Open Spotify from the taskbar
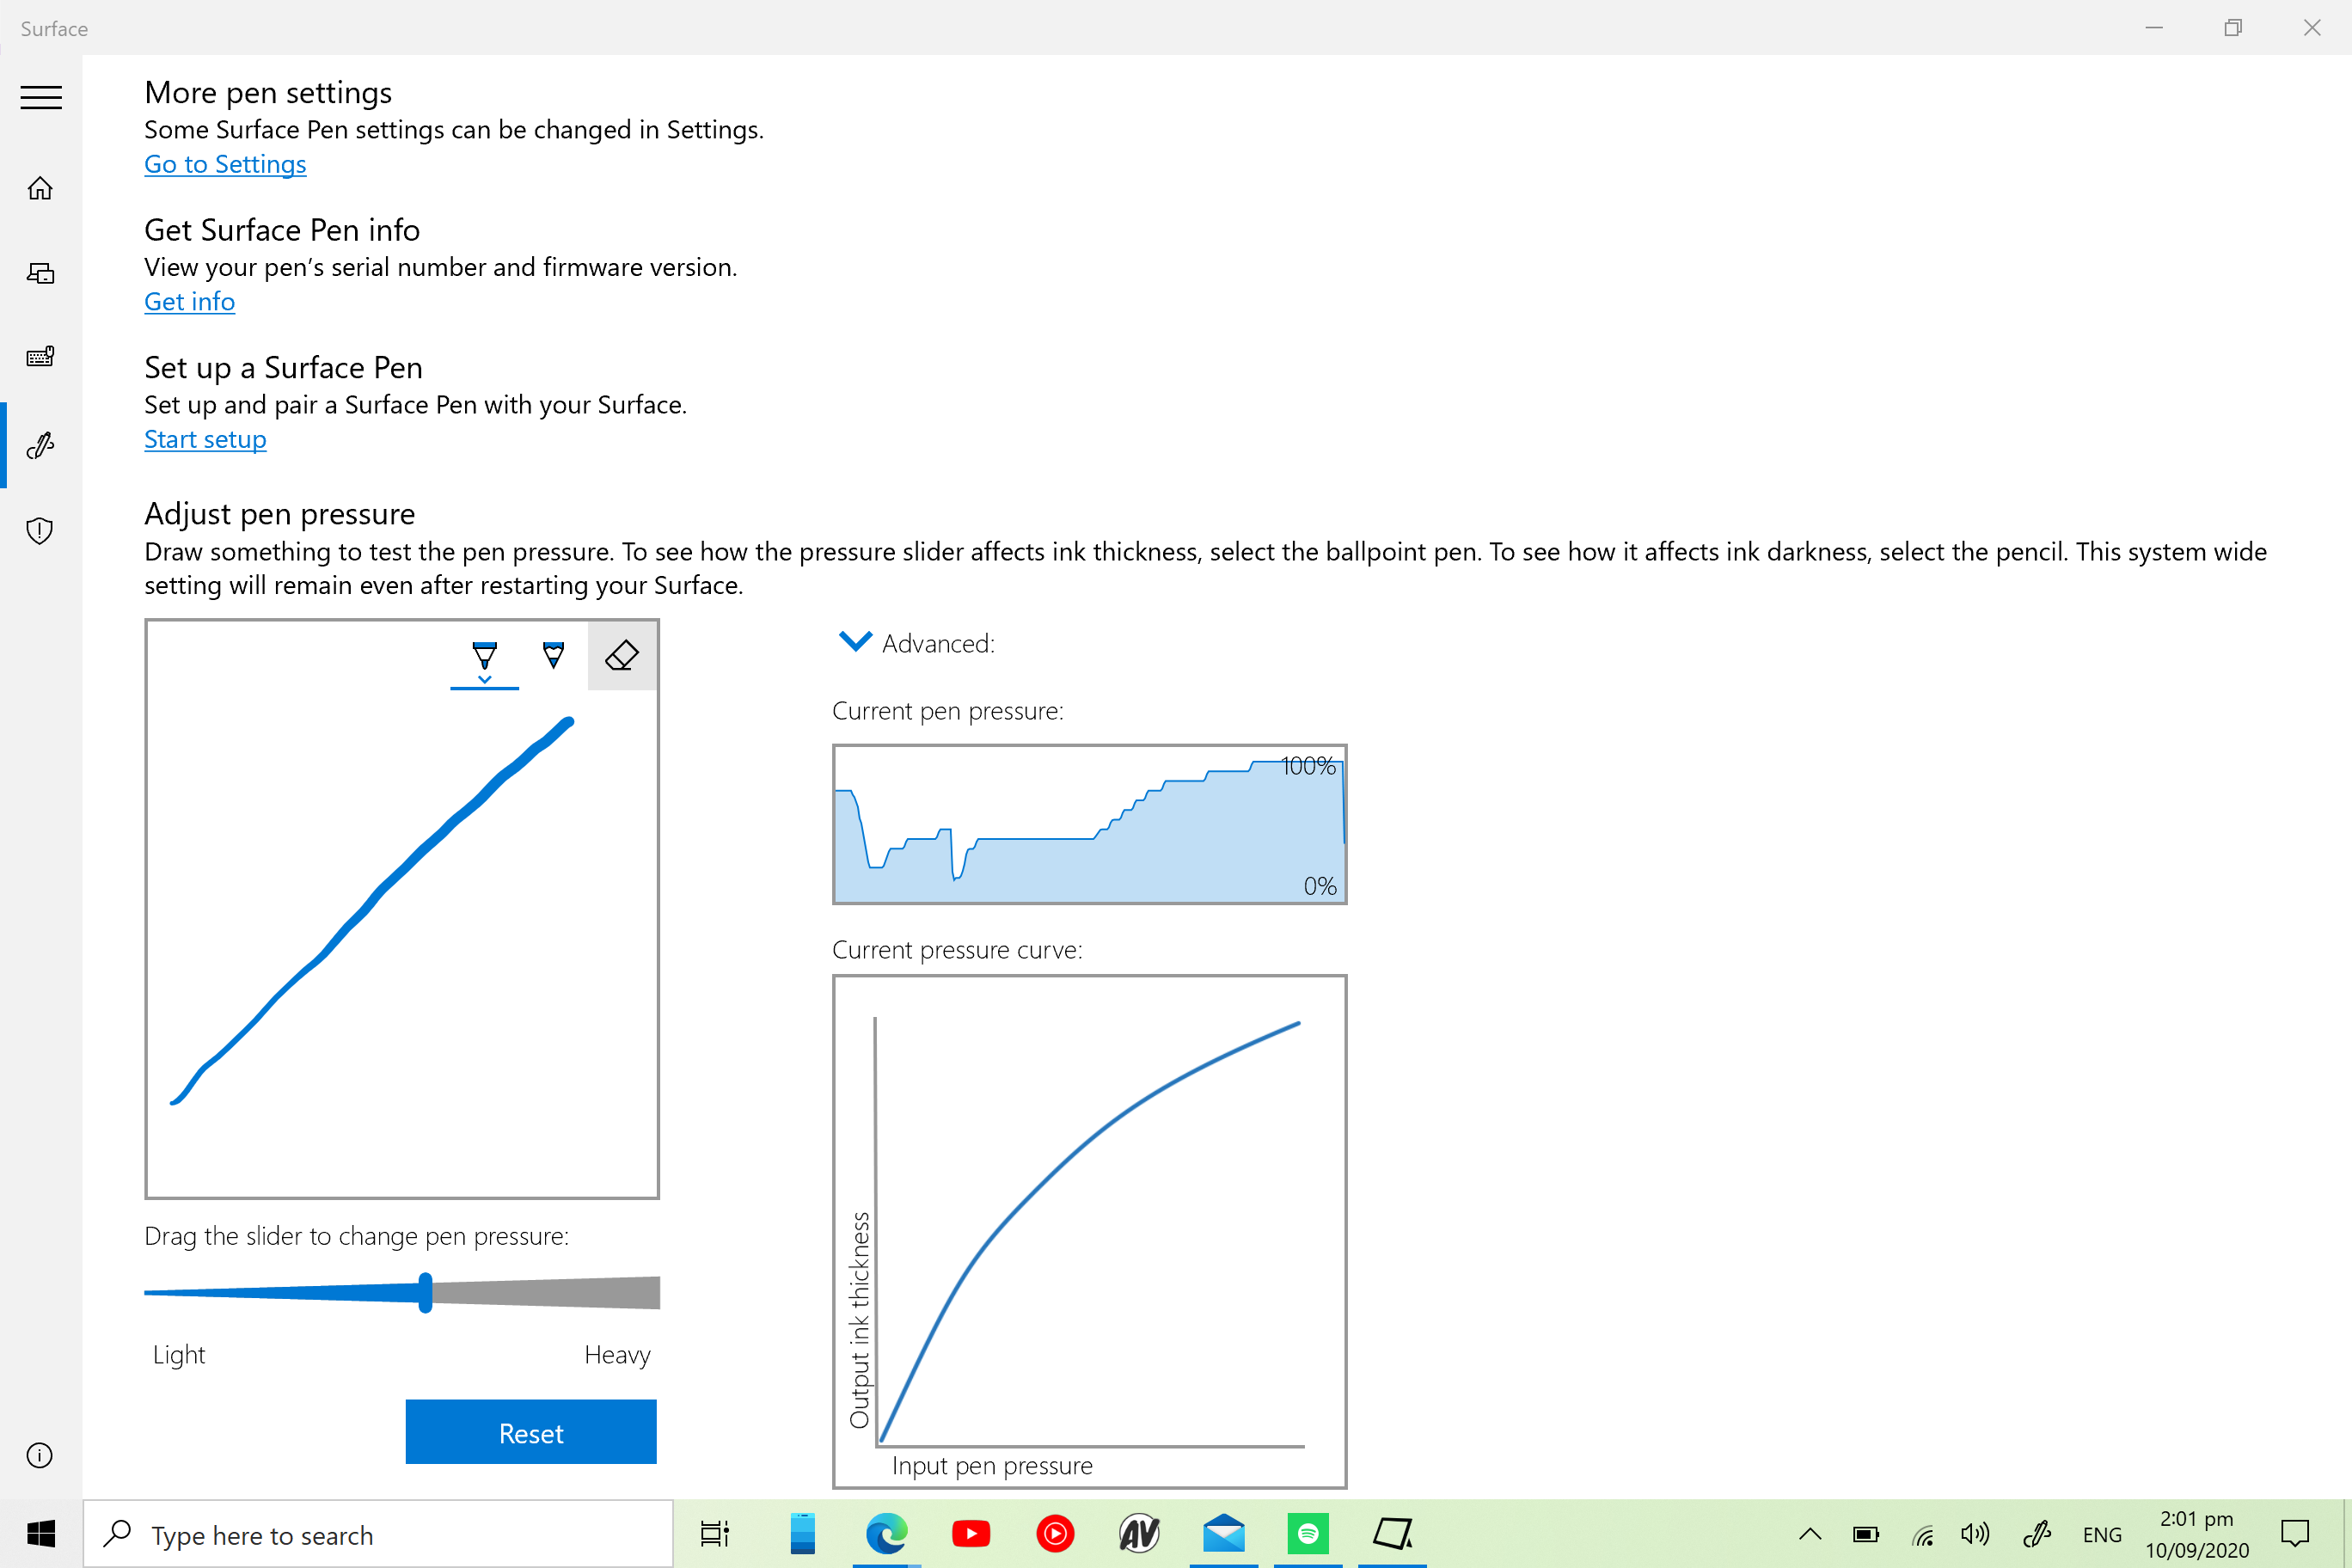2352x1568 pixels. pos(1307,1533)
